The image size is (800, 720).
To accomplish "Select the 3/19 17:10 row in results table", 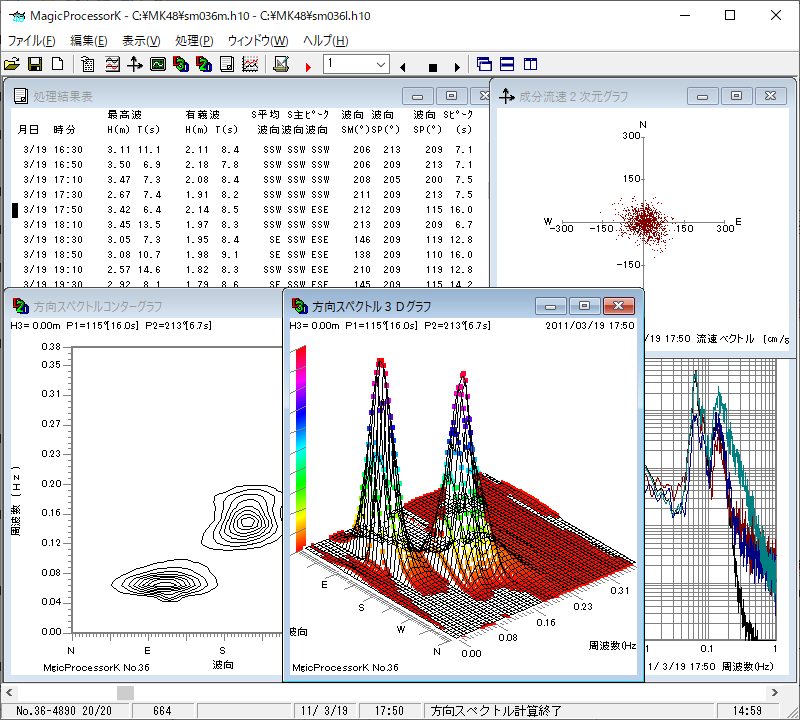I will click(x=247, y=180).
